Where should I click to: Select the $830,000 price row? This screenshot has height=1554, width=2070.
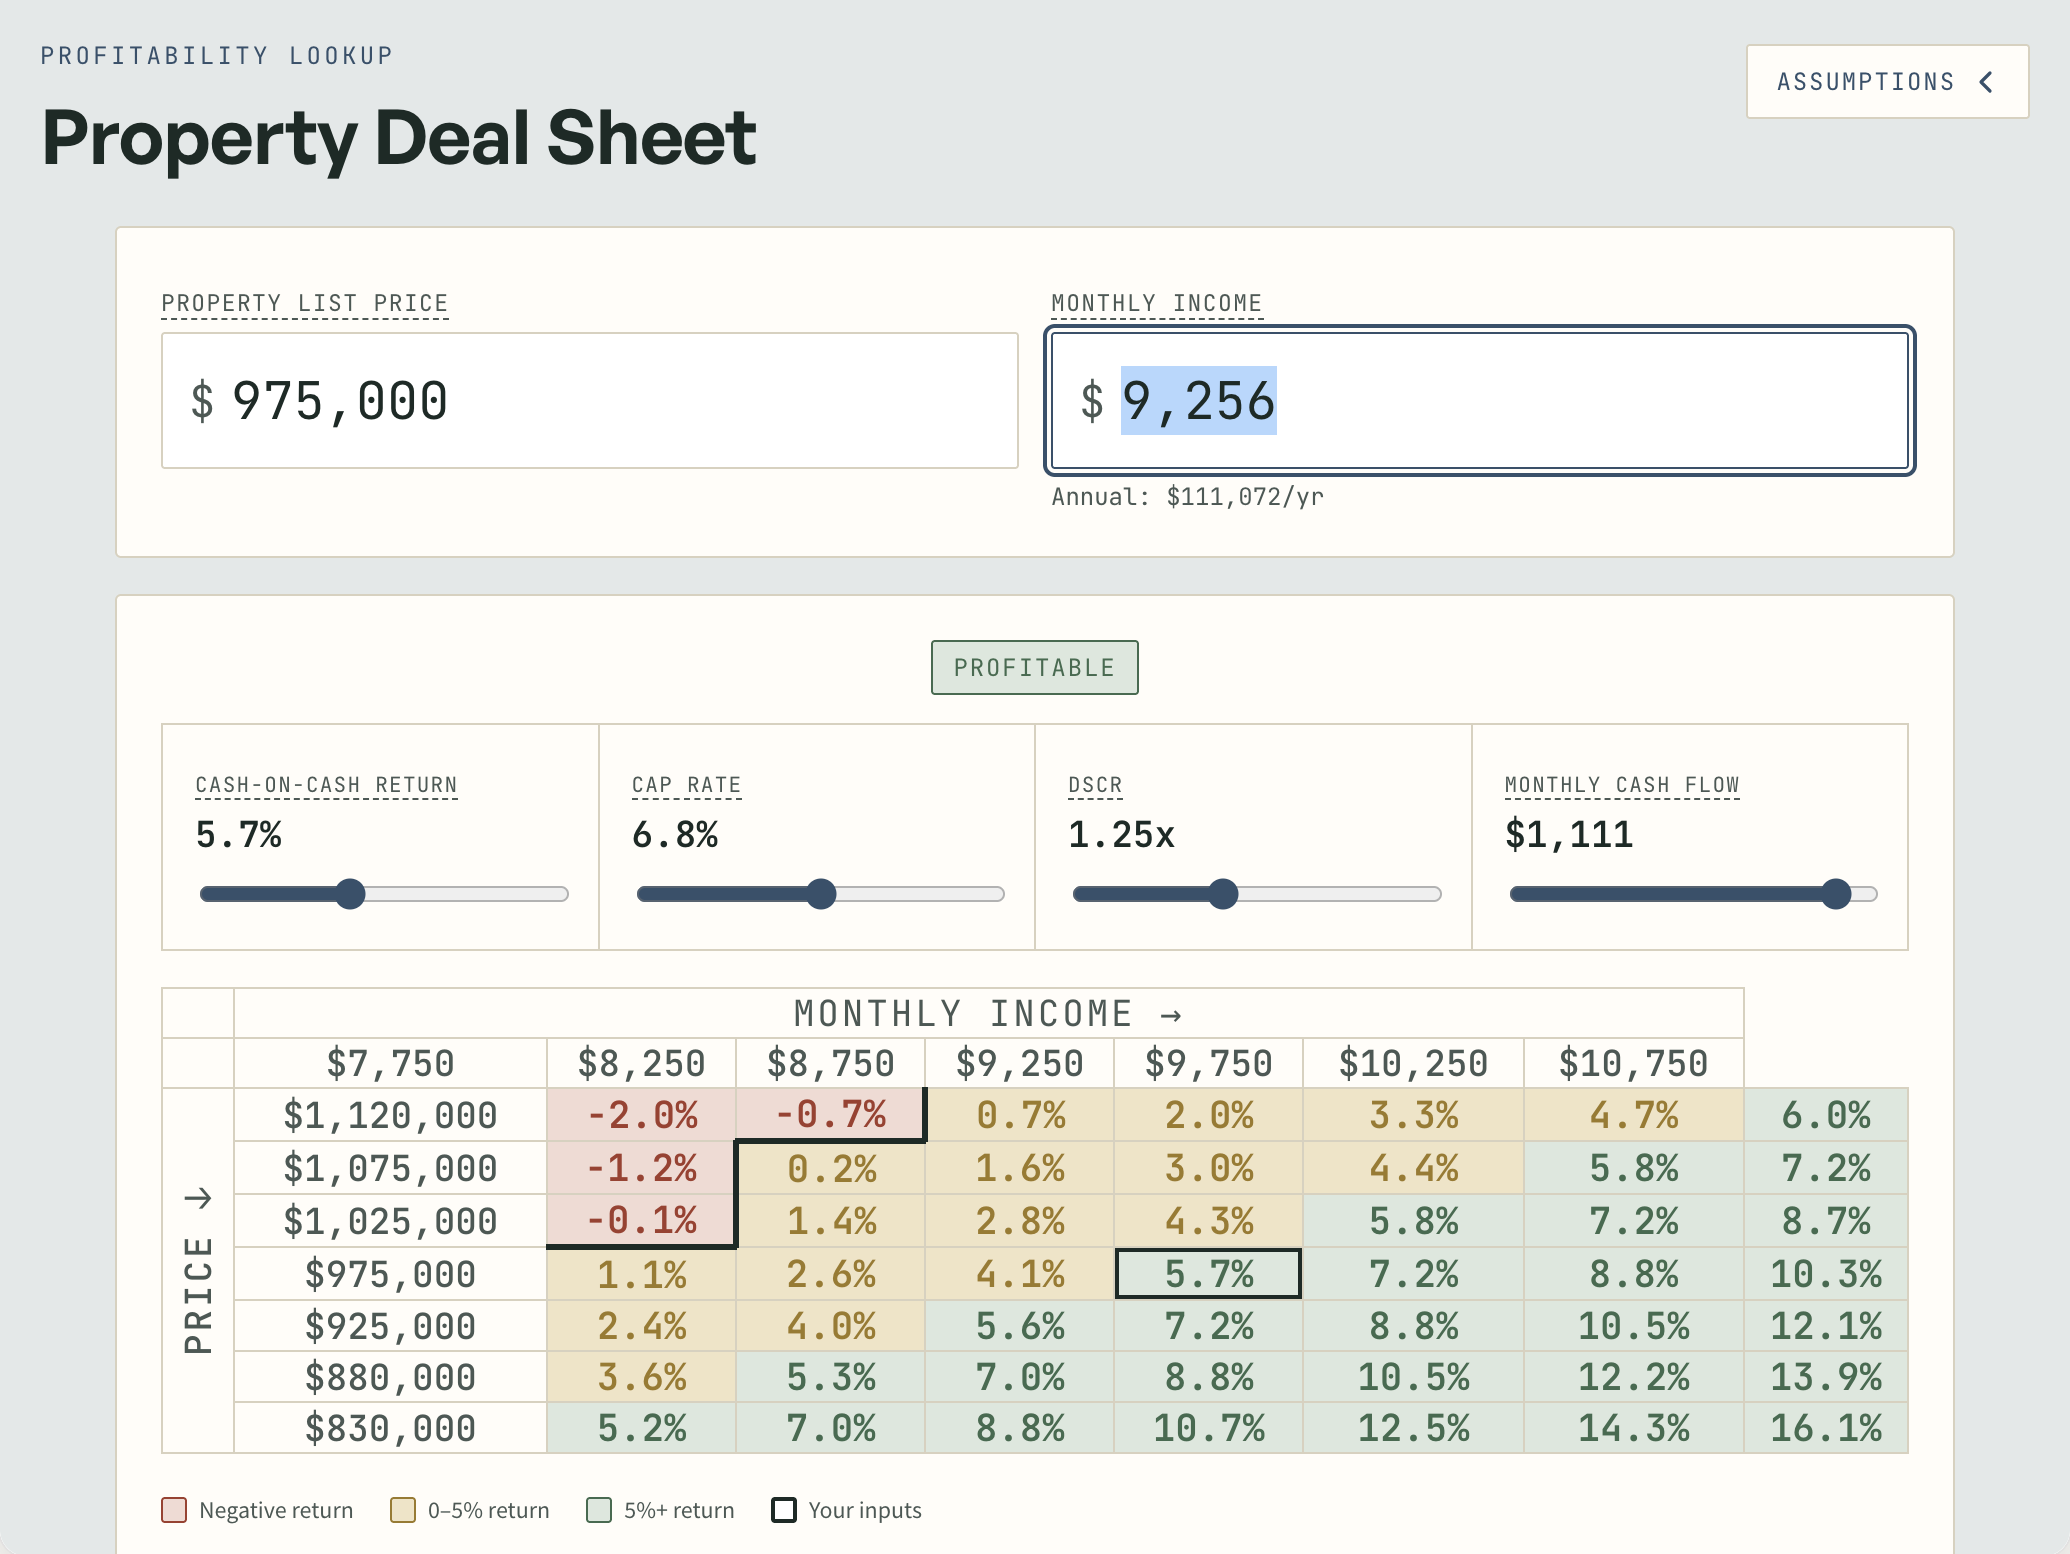point(390,1428)
